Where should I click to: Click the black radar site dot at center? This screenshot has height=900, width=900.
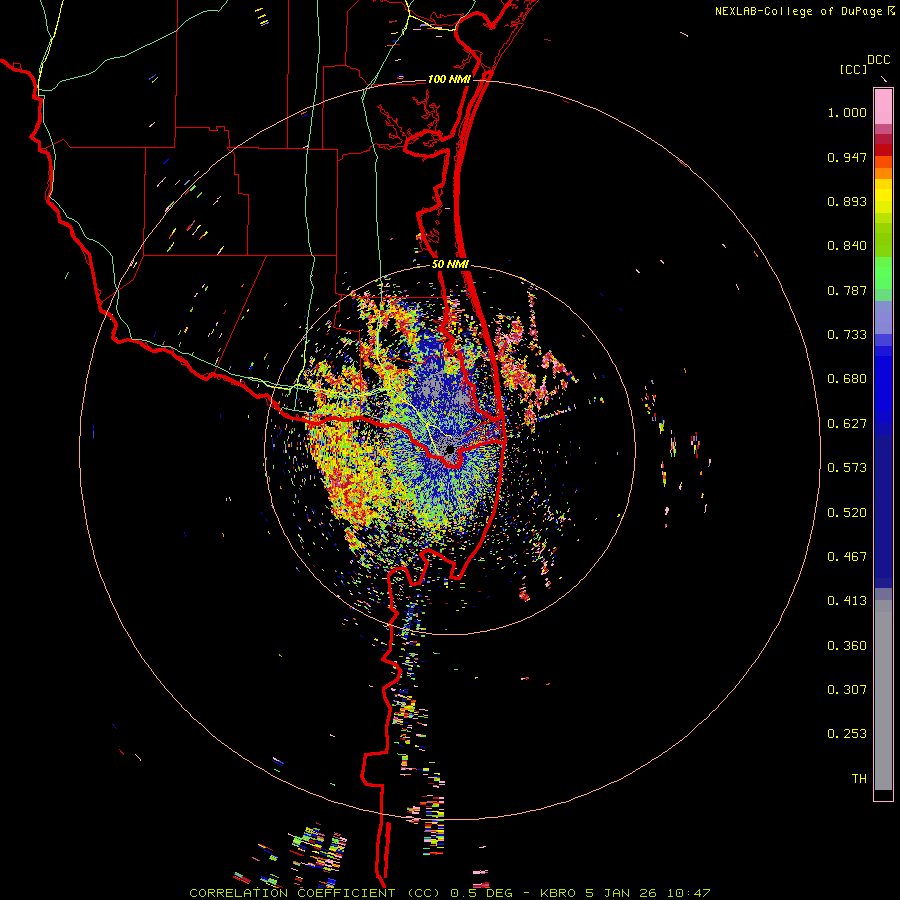(451, 449)
